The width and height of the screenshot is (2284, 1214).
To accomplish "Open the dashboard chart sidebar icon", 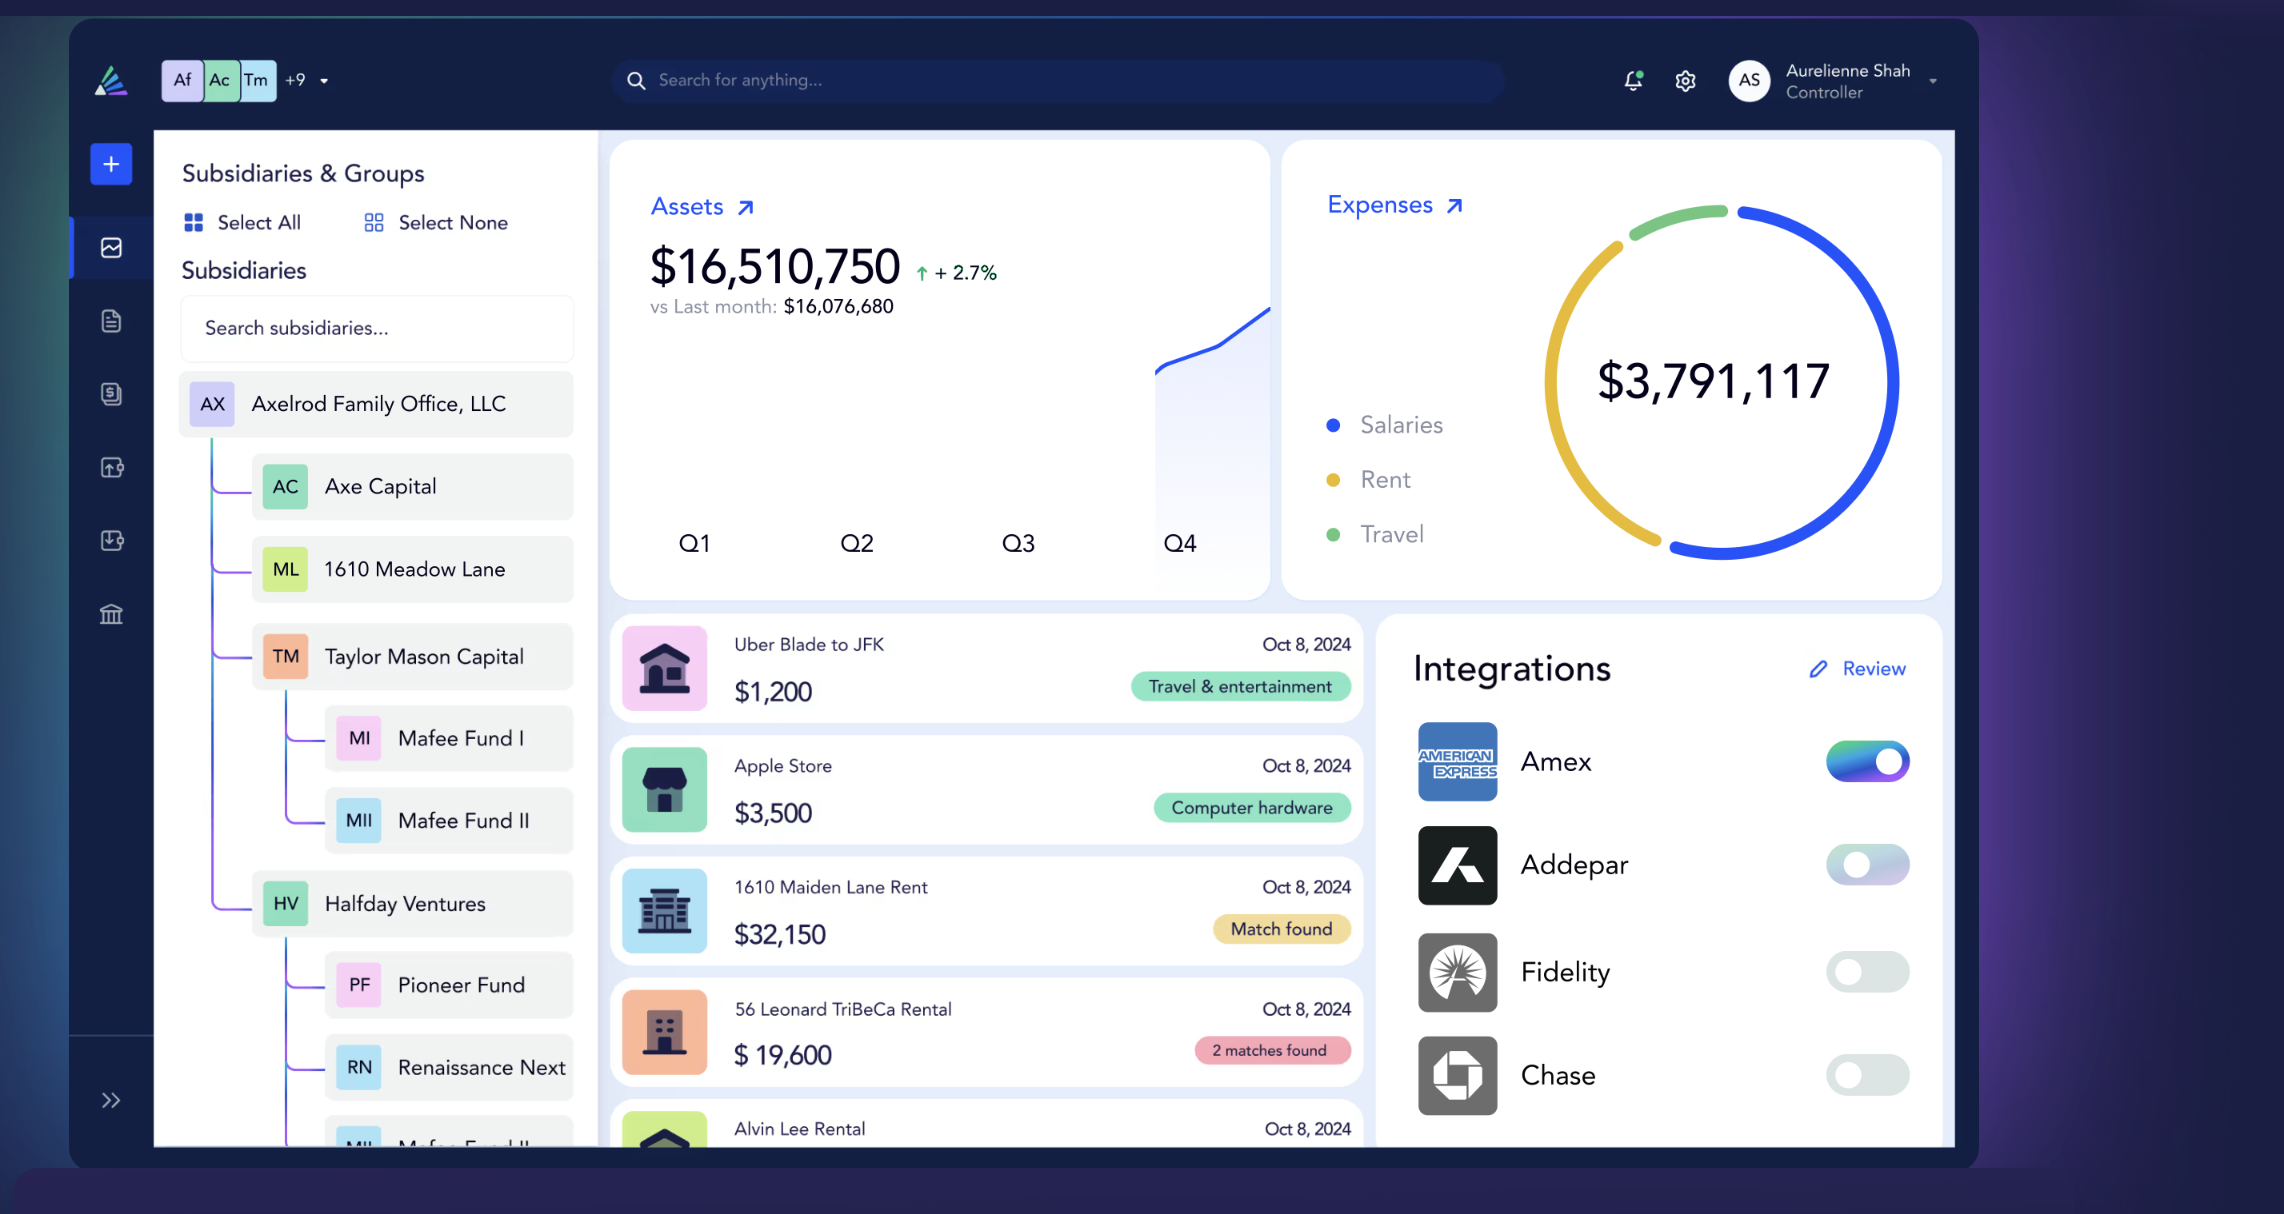I will [111, 247].
